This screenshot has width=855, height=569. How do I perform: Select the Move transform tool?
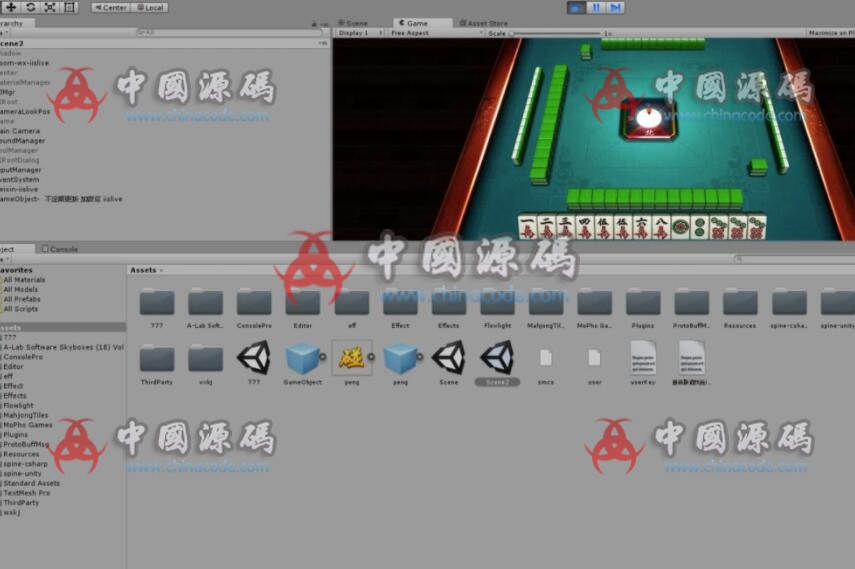click(x=10, y=7)
